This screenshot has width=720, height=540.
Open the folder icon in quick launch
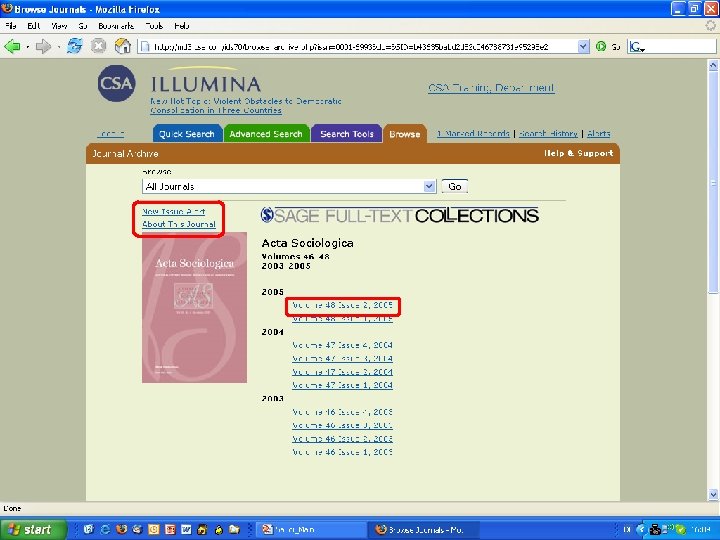click(x=234, y=529)
